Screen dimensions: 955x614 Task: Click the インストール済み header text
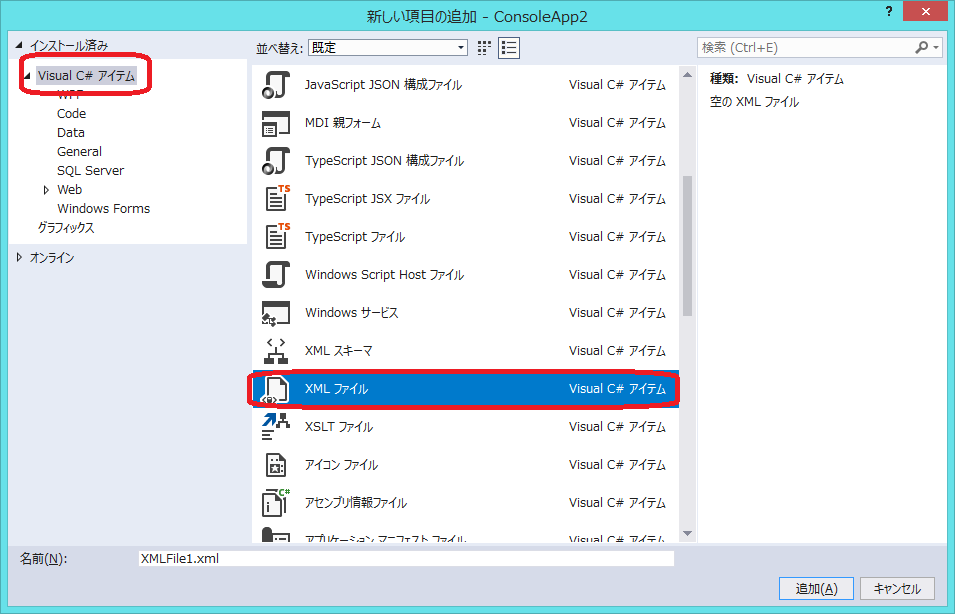[69, 46]
